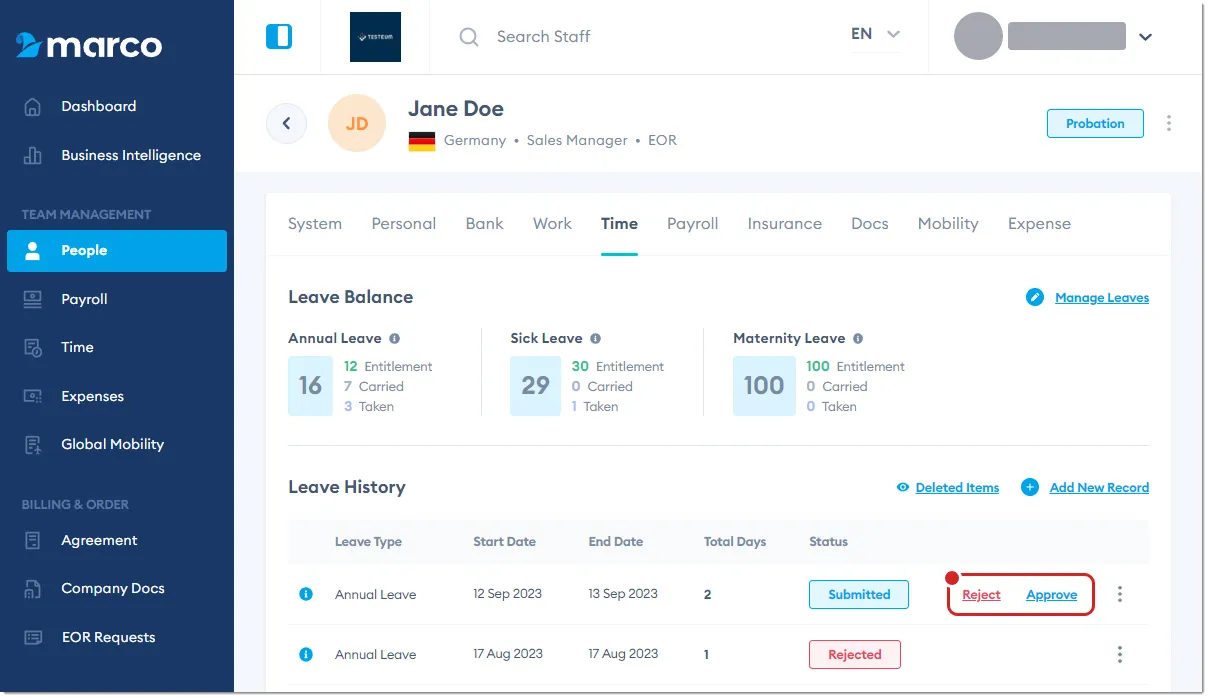Click the Annual Leave balance 16
This screenshot has width=1208, height=698.
click(x=310, y=386)
